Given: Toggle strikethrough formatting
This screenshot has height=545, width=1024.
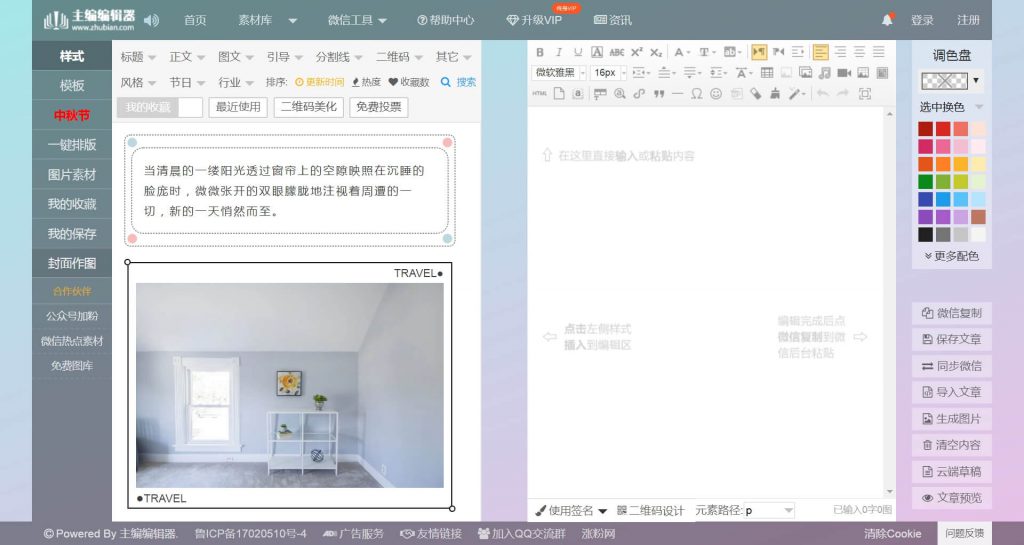Looking at the screenshot, I should pos(616,52).
